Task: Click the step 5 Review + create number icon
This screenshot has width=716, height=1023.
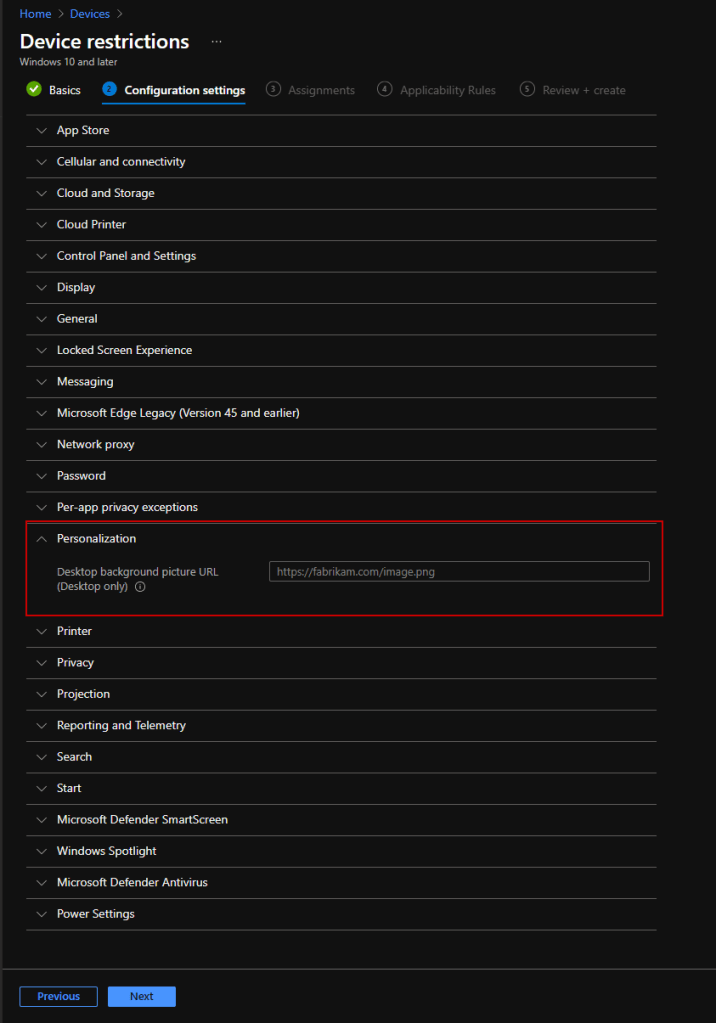Action: [x=527, y=90]
